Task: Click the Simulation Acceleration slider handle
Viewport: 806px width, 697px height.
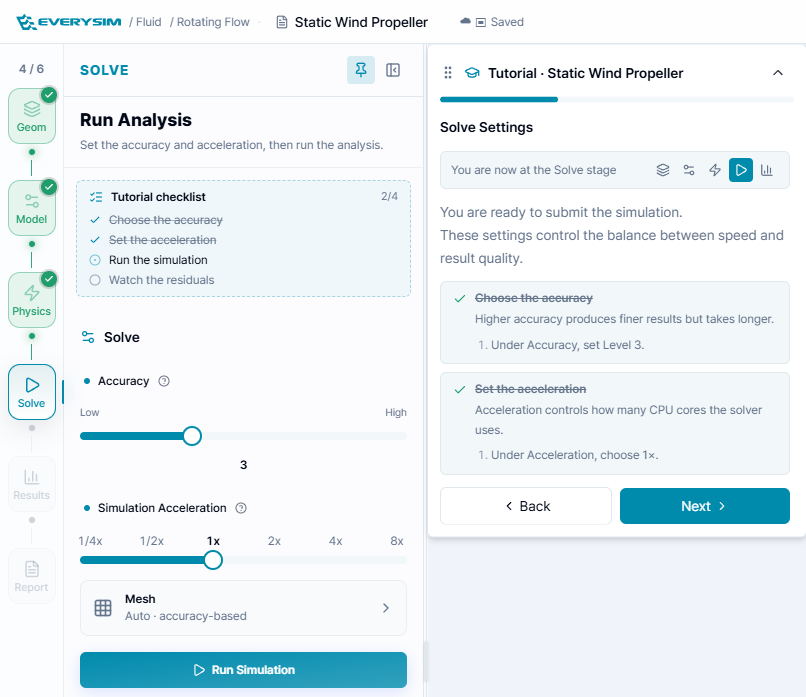Action: (213, 560)
